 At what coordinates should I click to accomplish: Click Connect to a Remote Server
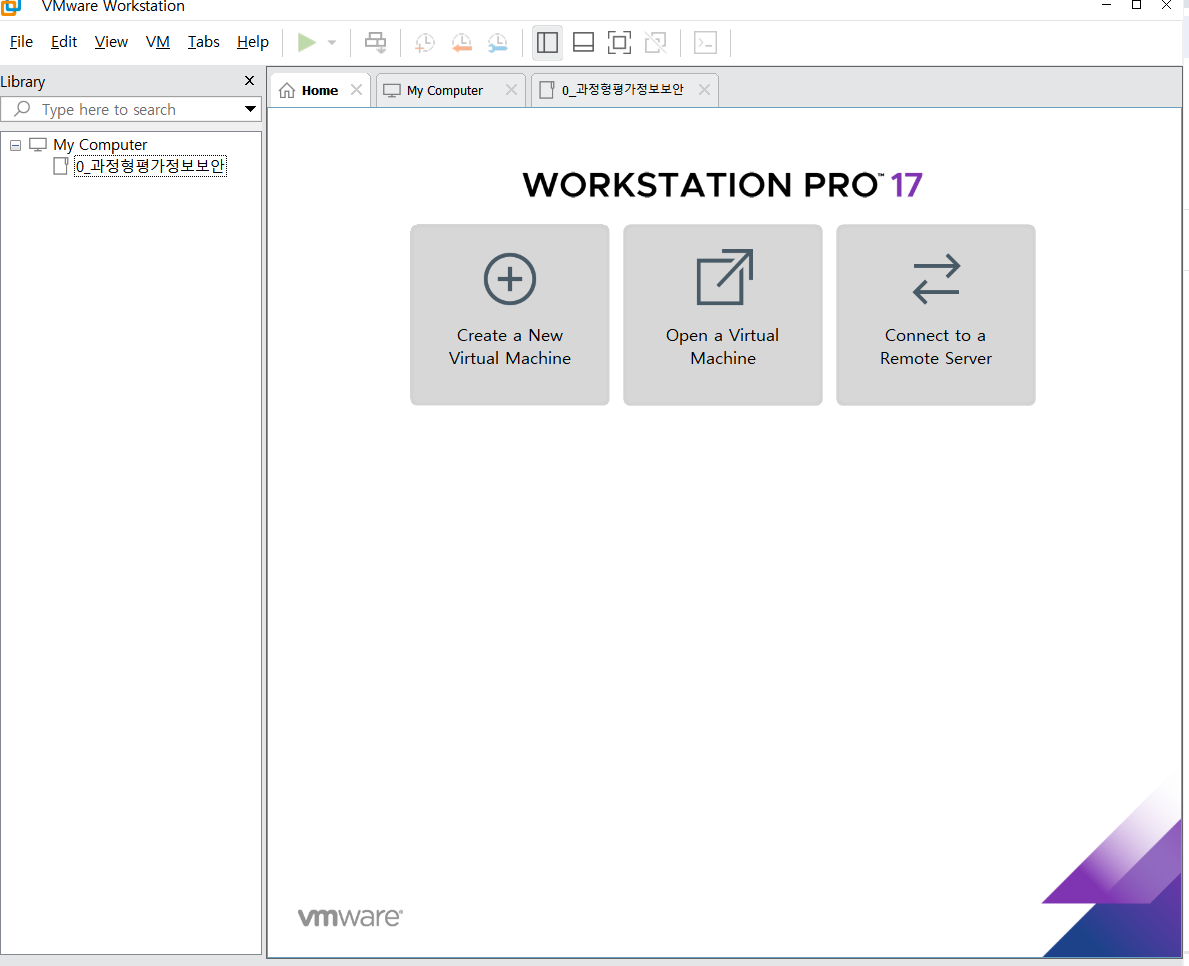(936, 315)
